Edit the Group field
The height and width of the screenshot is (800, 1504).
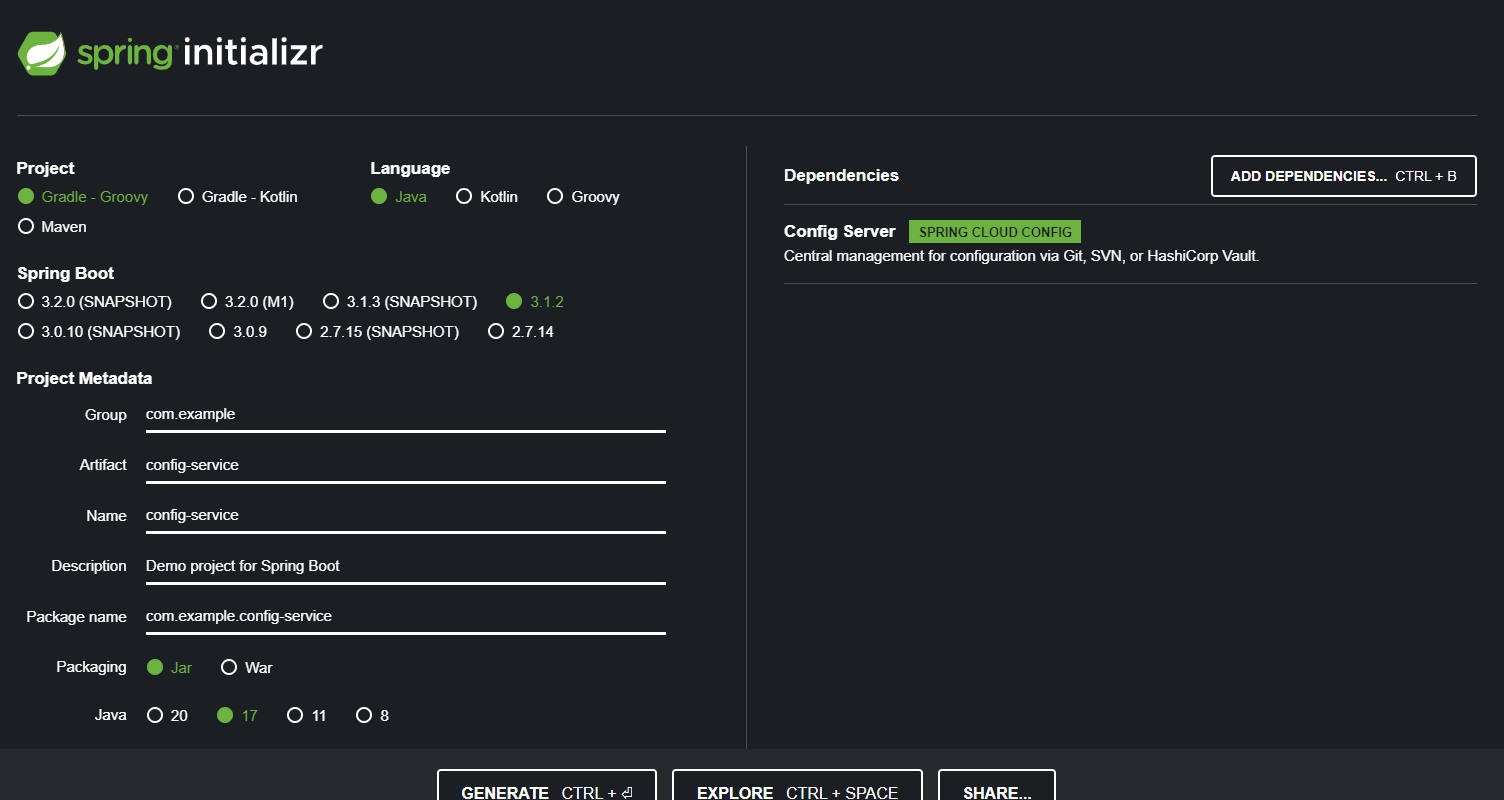pyautogui.click(x=405, y=414)
